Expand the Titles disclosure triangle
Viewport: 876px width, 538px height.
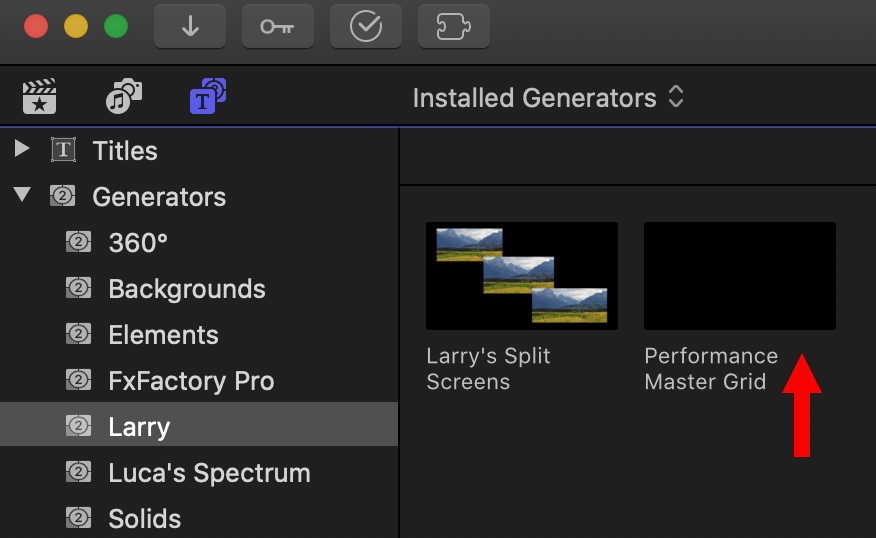22,149
